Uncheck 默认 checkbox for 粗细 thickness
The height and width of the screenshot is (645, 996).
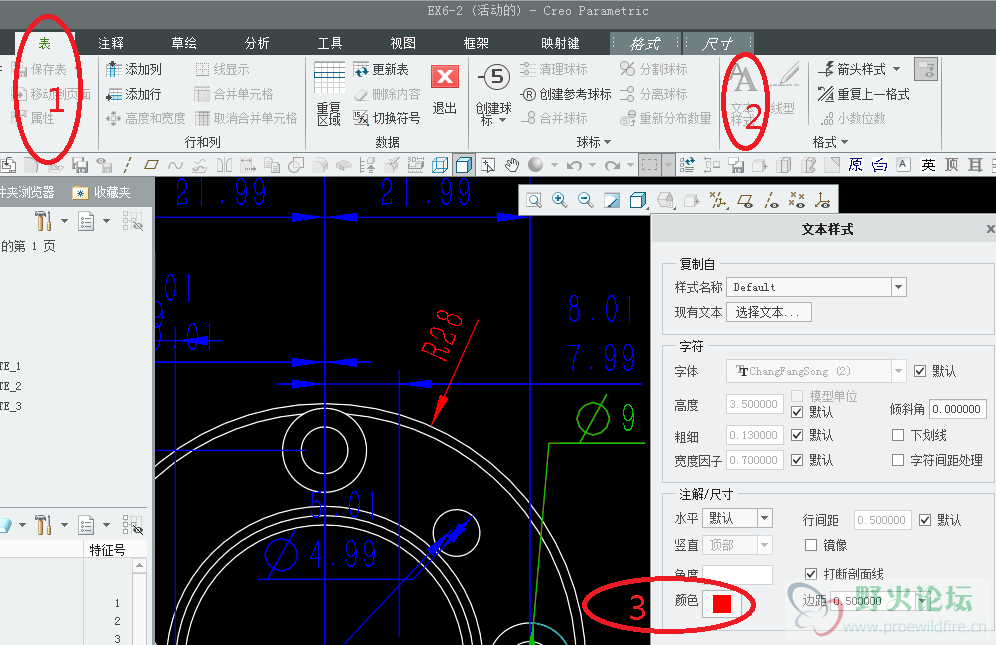[x=797, y=435]
